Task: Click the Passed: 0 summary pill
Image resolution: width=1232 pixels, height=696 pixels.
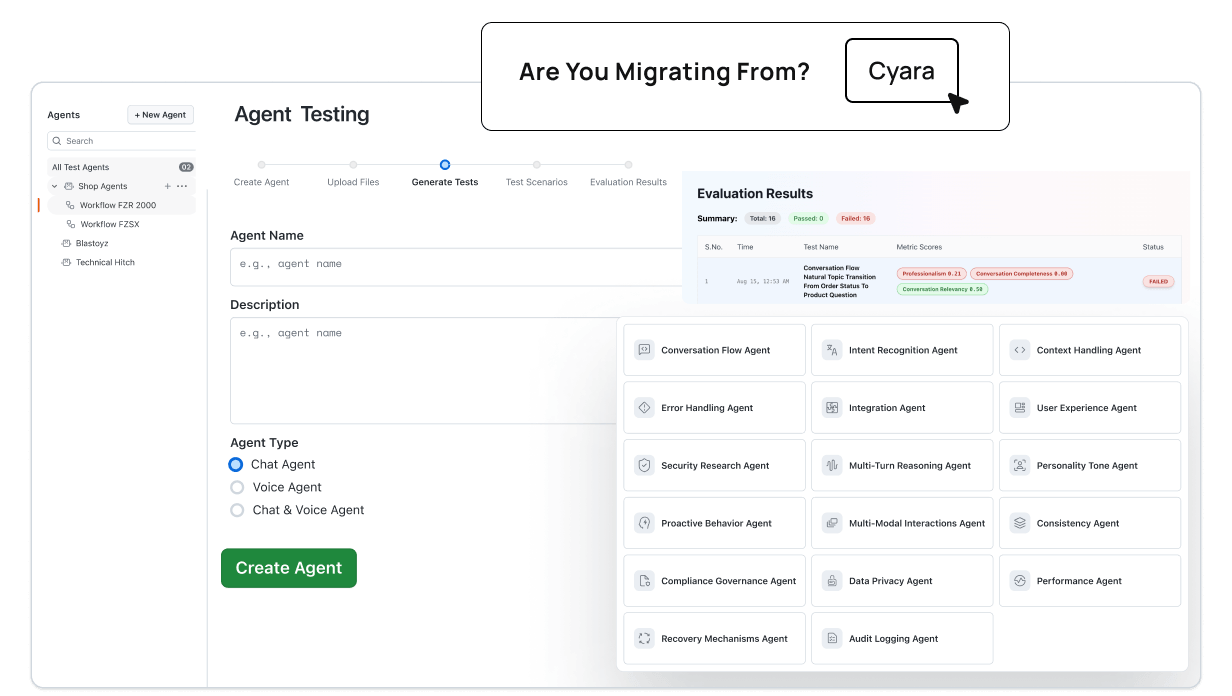Action: point(809,218)
